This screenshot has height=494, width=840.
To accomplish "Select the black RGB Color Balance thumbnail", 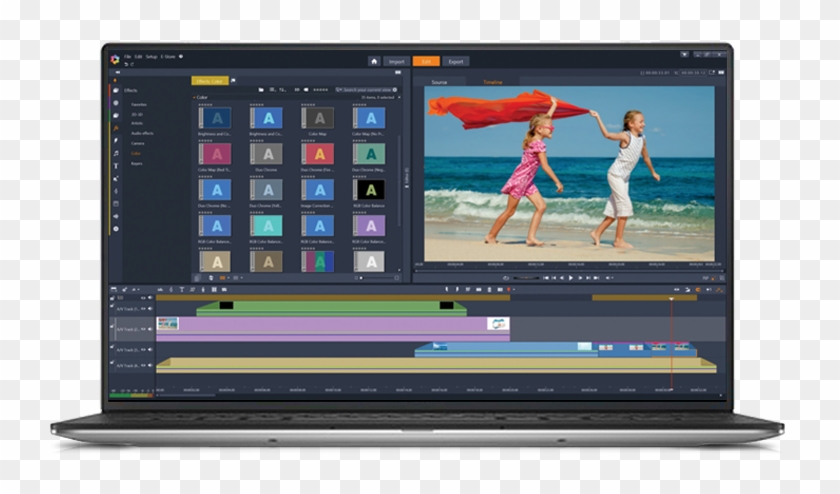I will tap(369, 189).
